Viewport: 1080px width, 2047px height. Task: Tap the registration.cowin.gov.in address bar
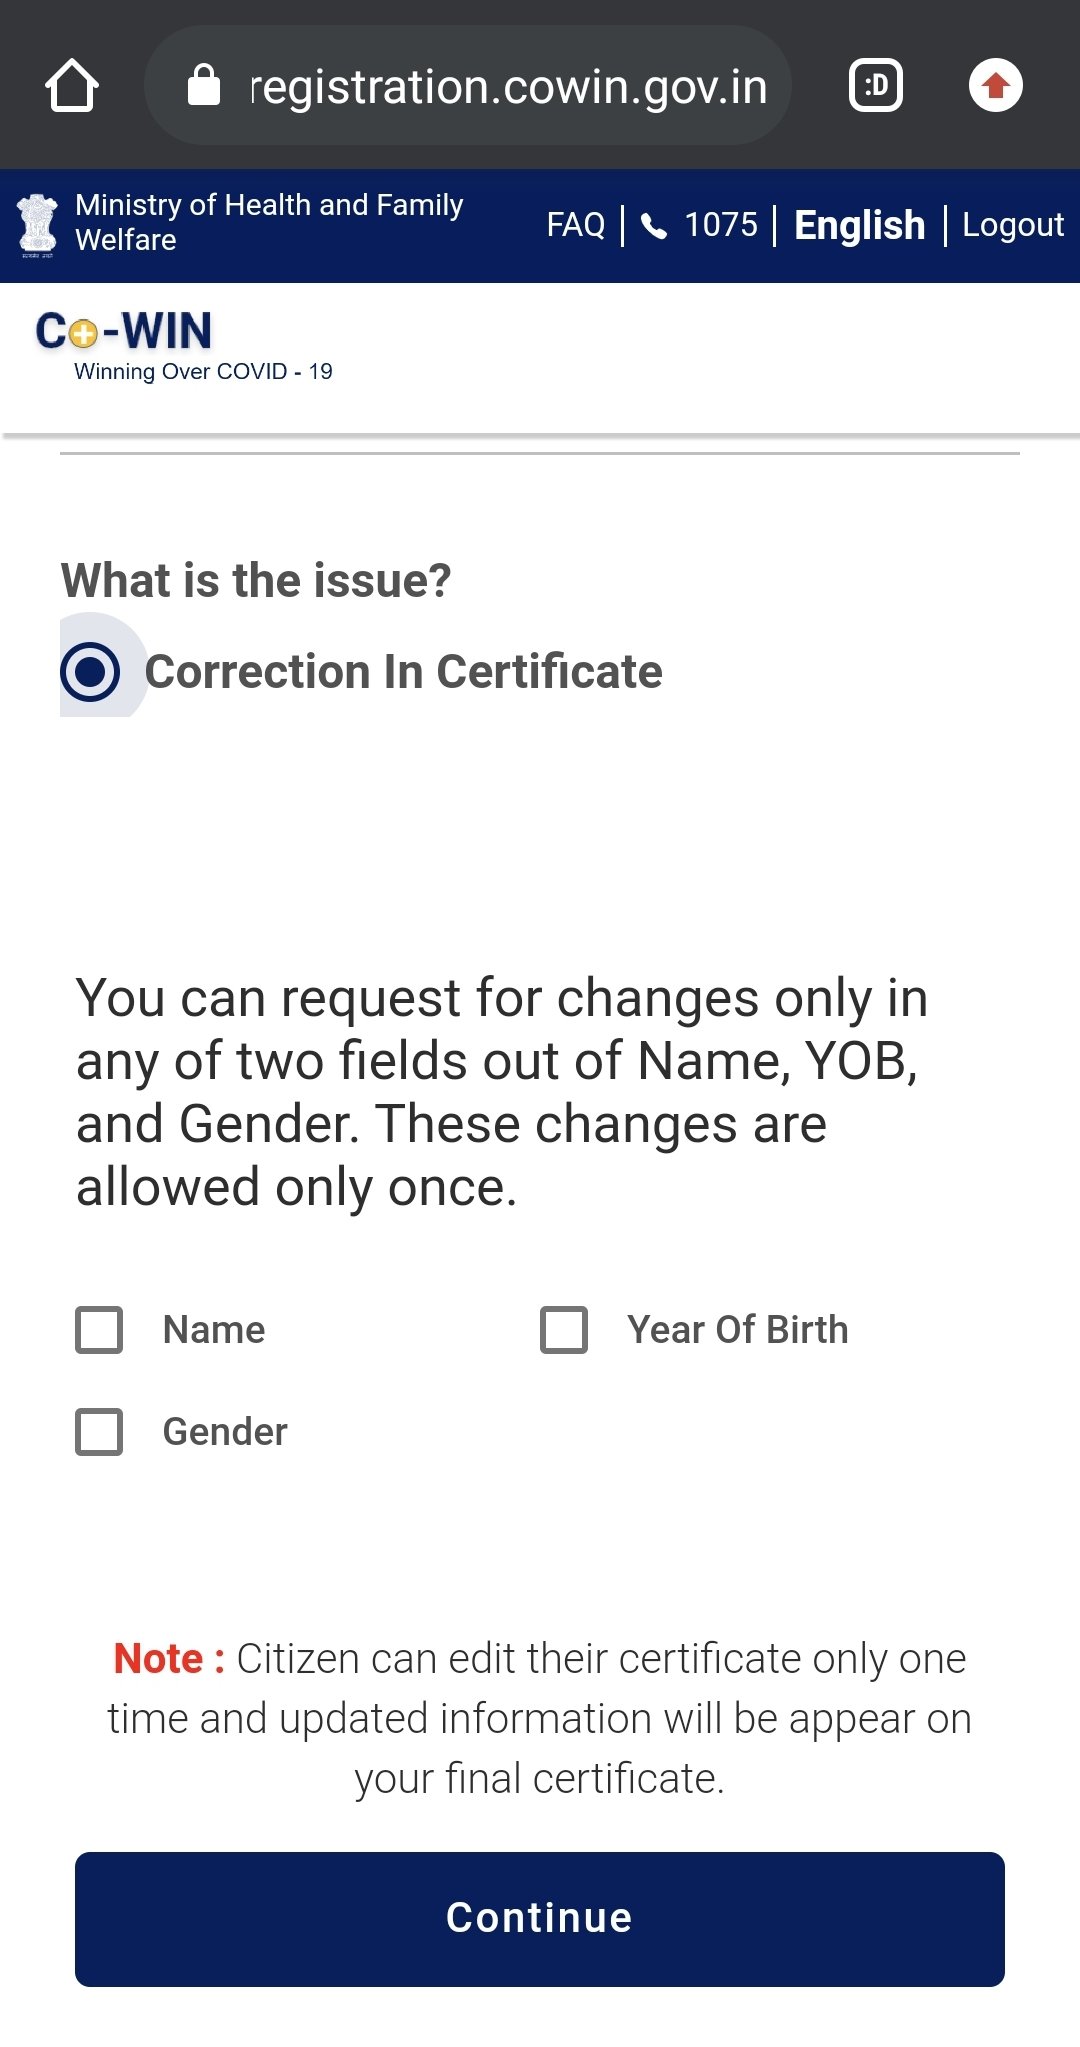508,87
